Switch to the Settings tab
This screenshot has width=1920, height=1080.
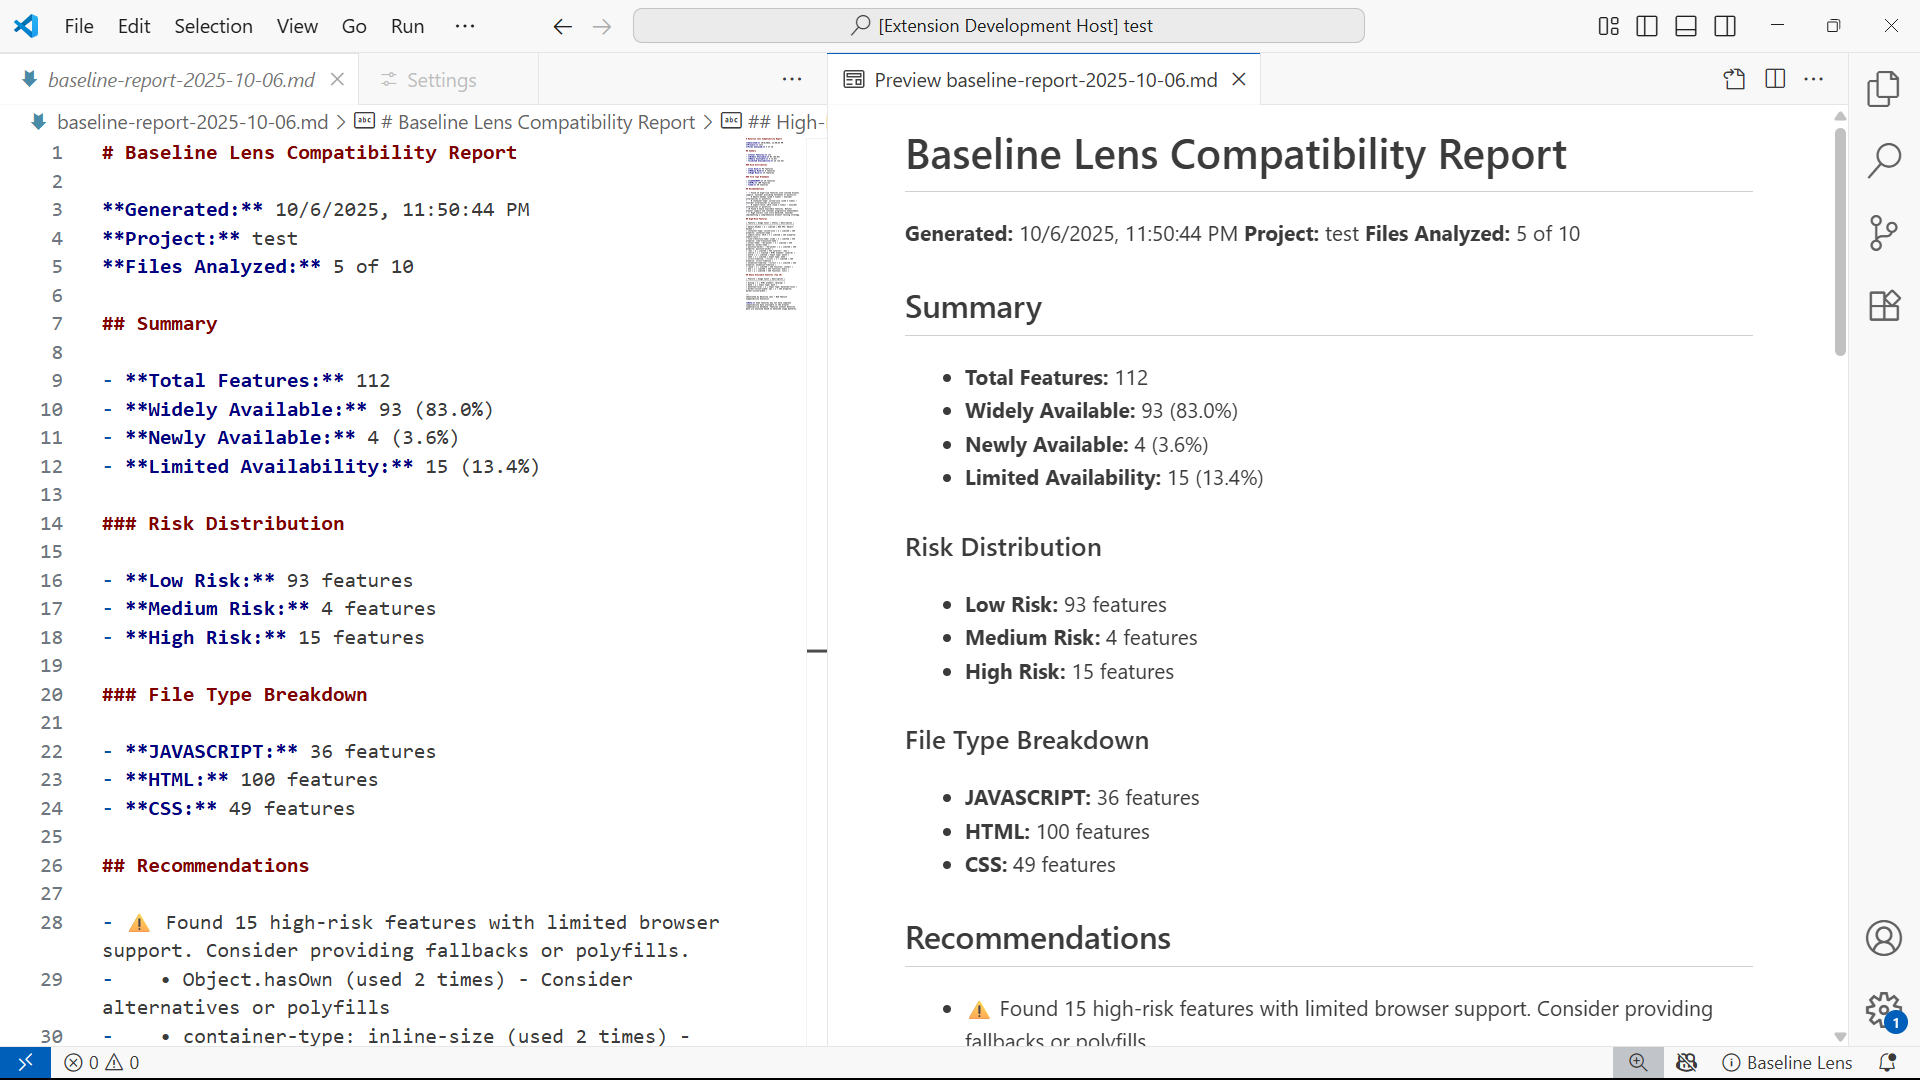tap(440, 80)
